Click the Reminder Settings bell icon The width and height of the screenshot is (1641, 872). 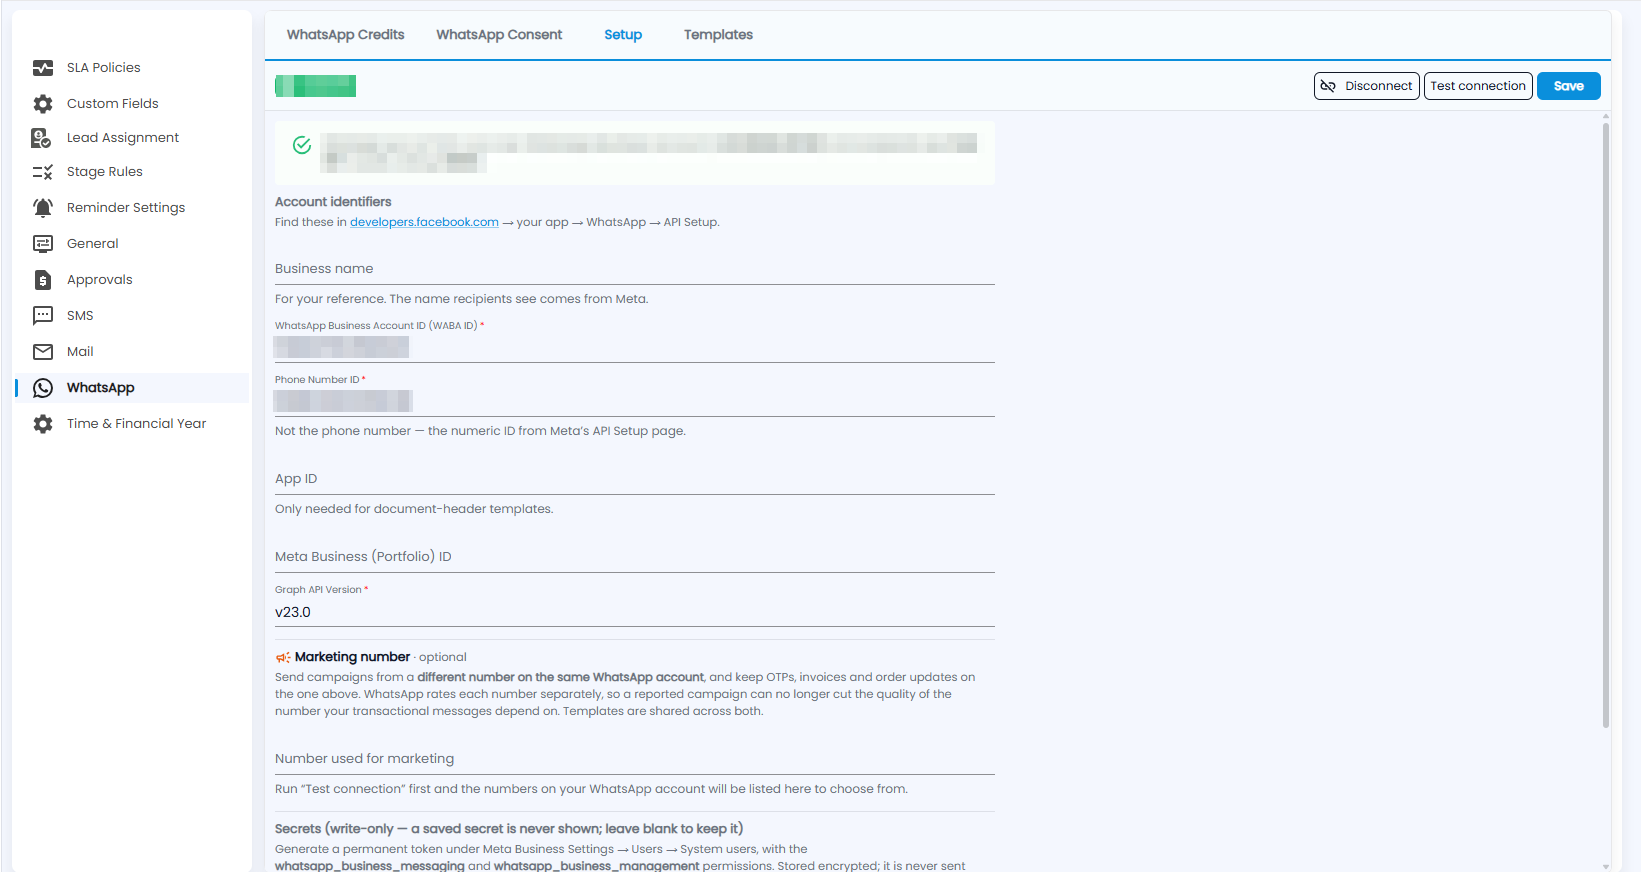[x=43, y=208]
